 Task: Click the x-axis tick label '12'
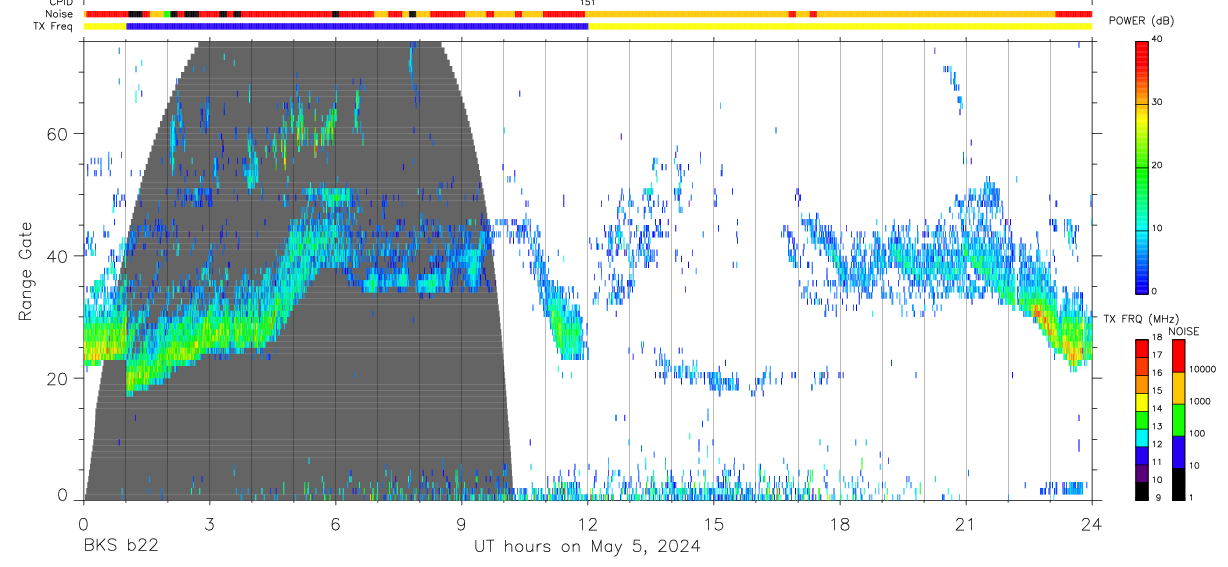tap(587, 524)
